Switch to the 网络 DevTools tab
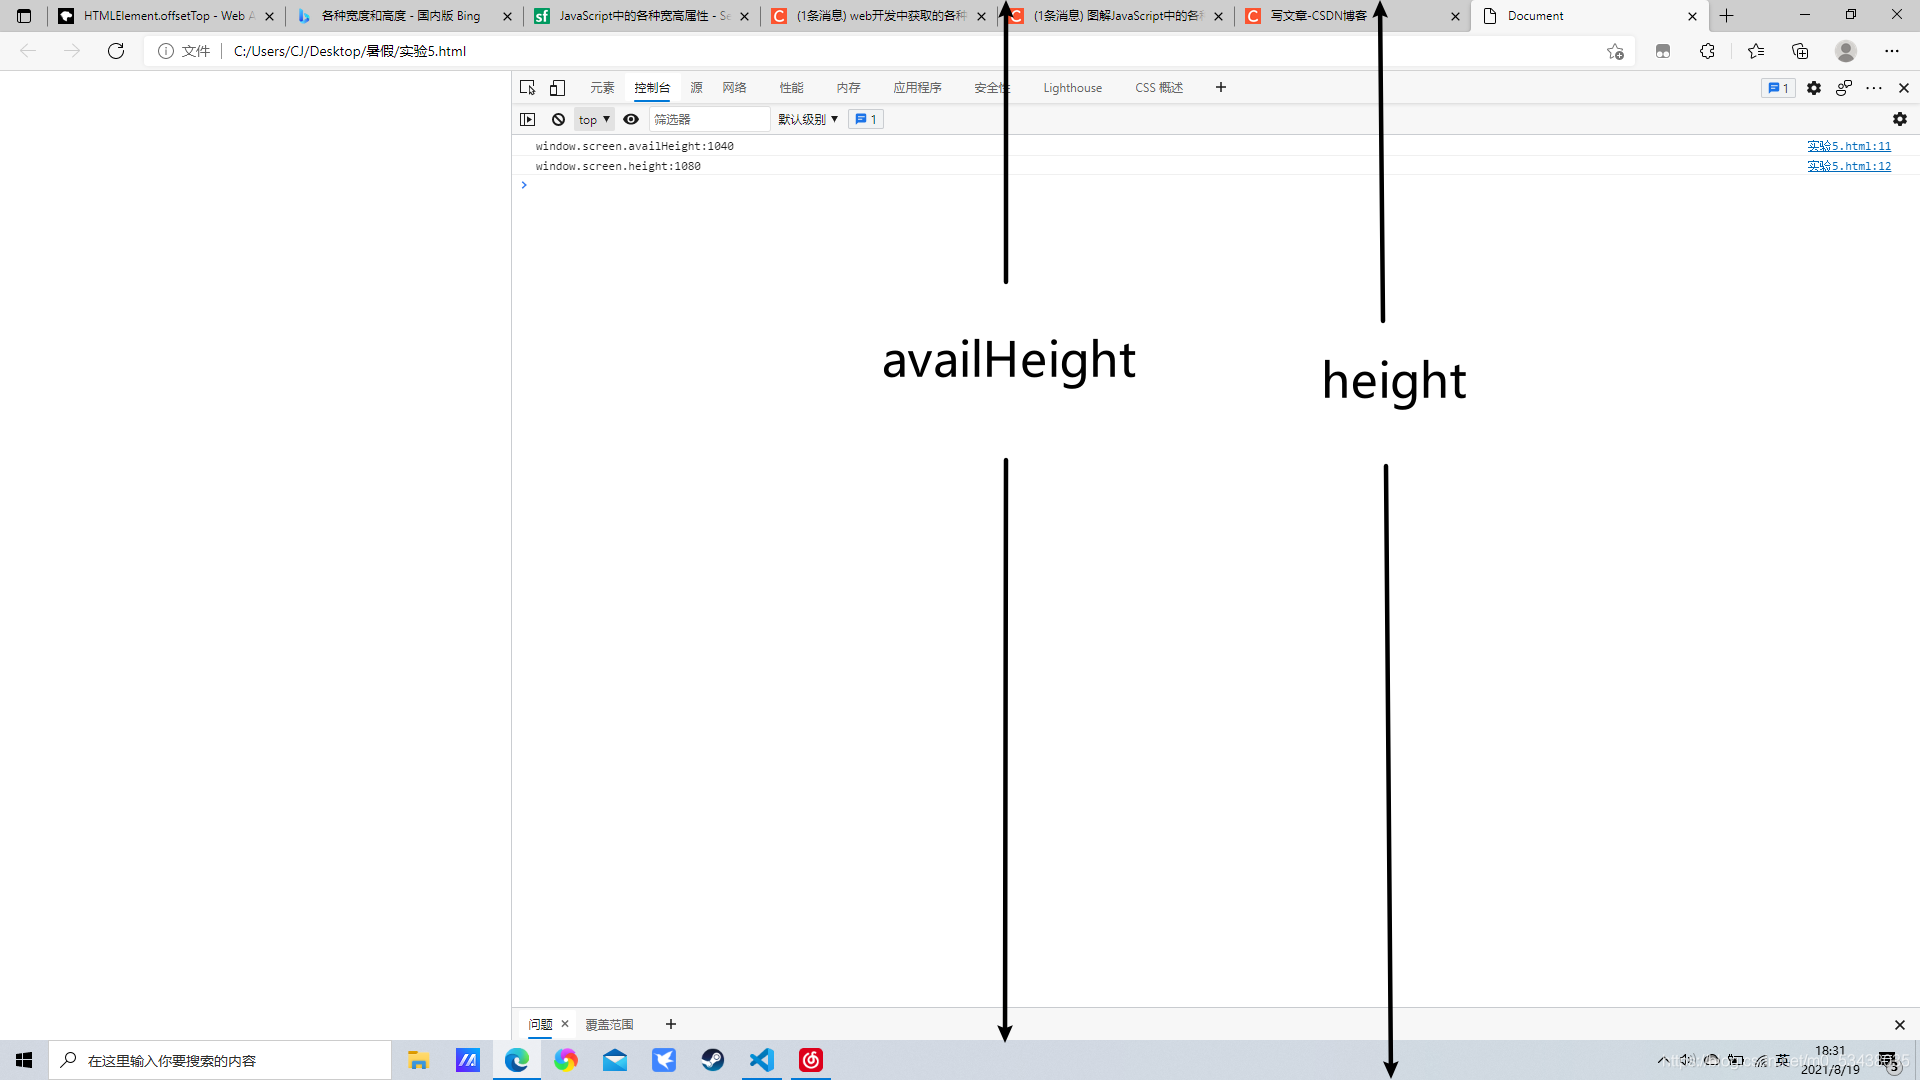 point(734,88)
